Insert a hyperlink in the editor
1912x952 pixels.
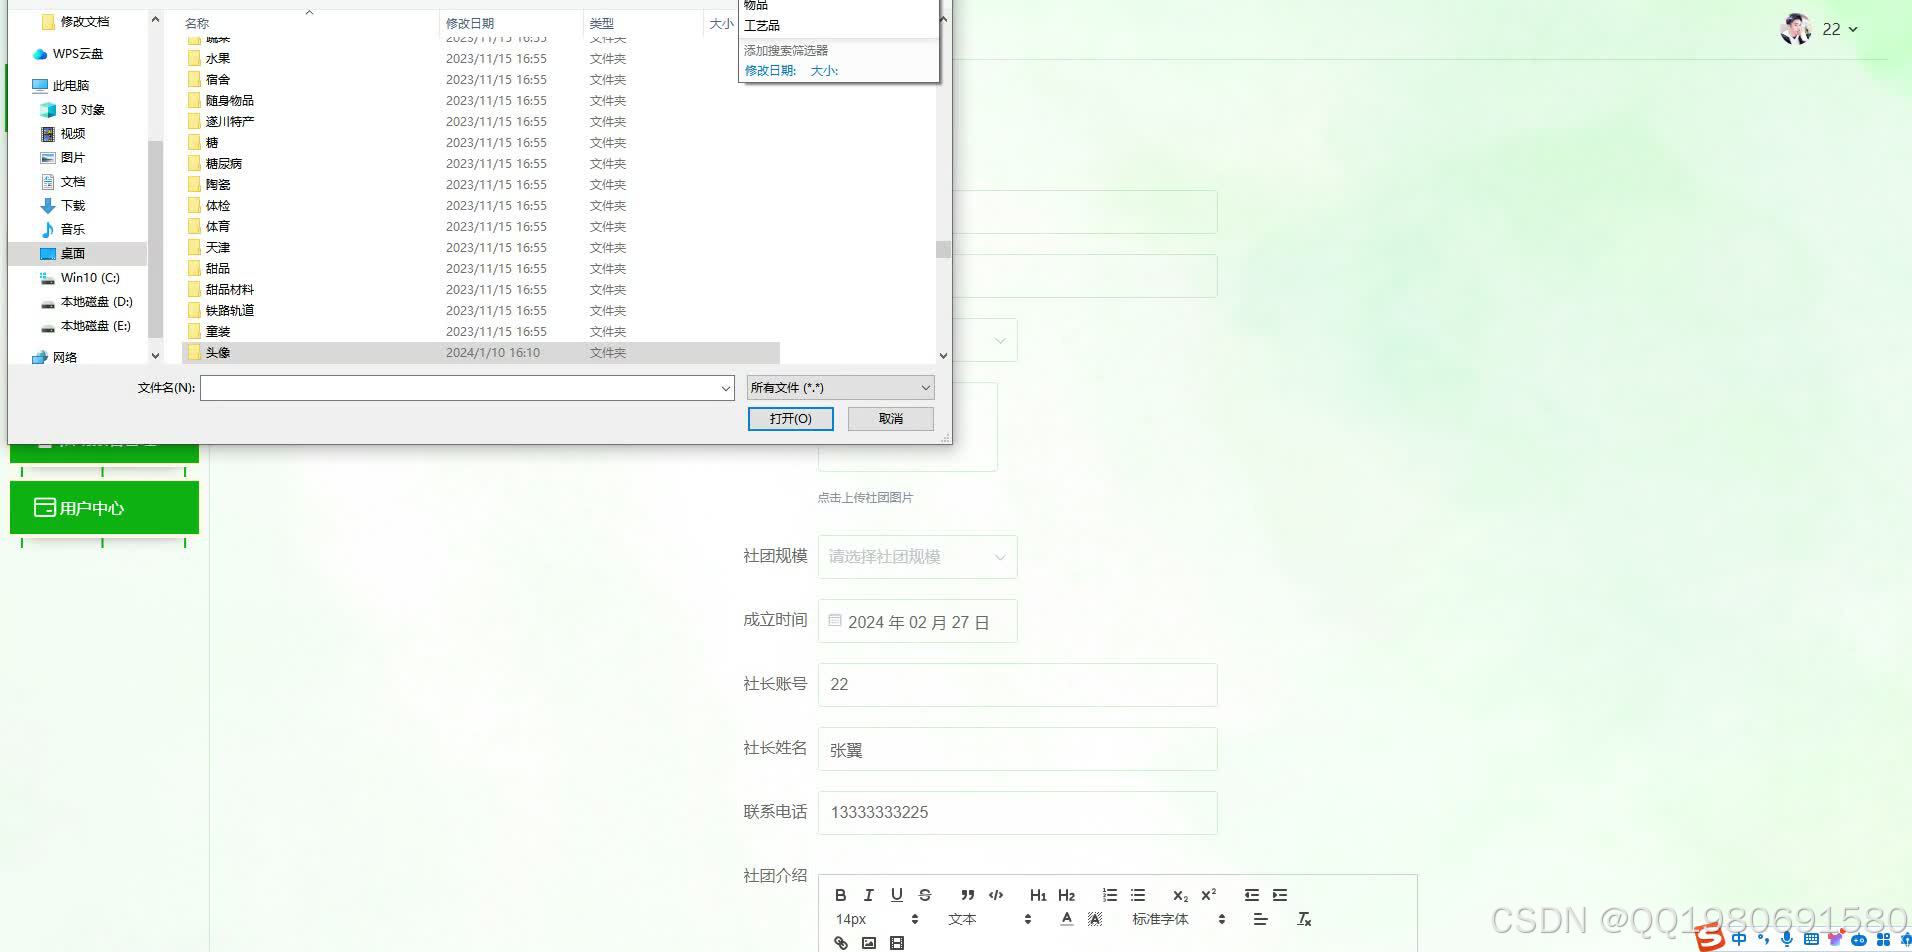840,941
